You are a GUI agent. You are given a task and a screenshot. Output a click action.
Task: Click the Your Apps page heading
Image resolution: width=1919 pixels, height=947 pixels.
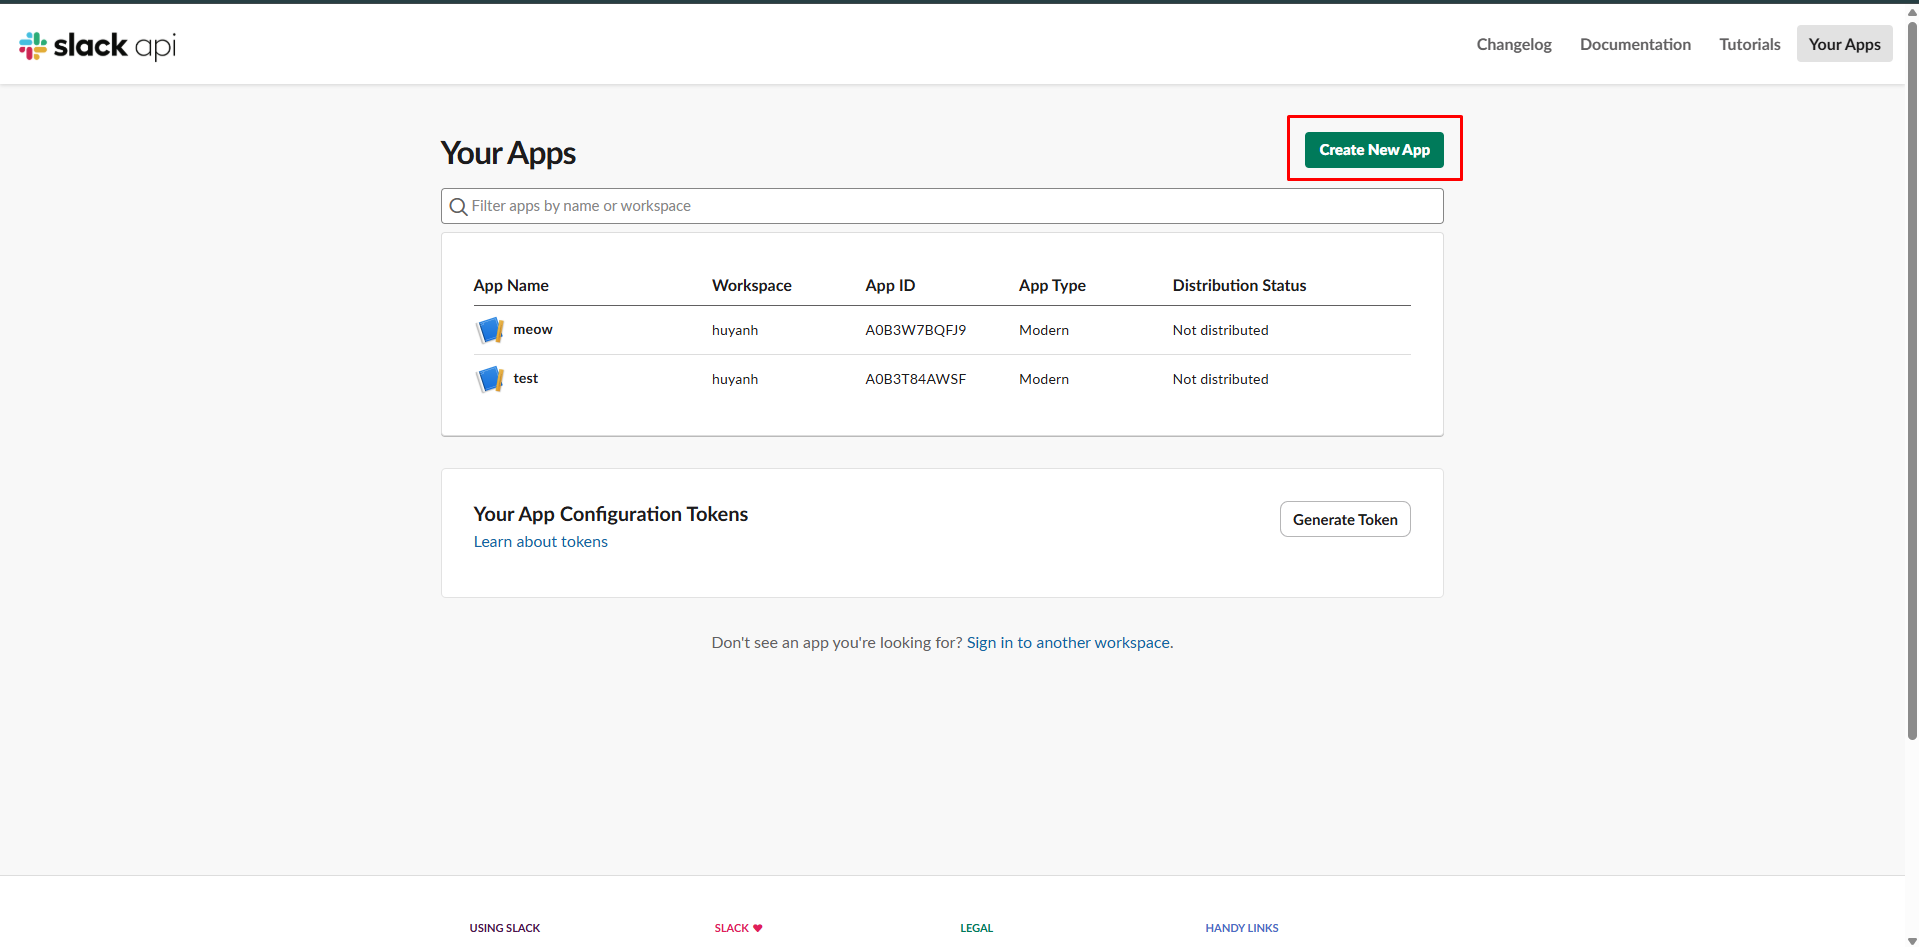[x=508, y=153]
